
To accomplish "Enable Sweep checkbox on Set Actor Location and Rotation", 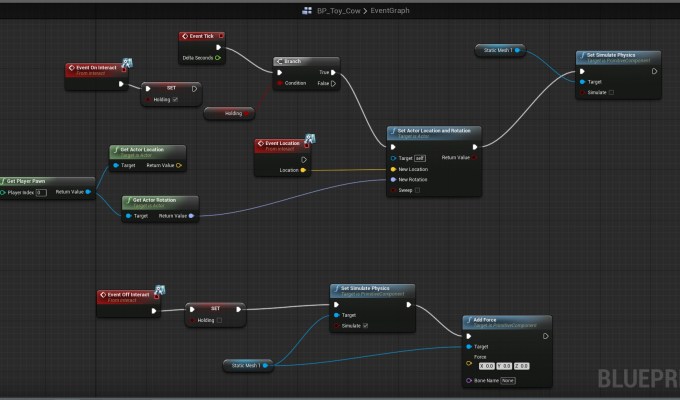I will (416, 188).
